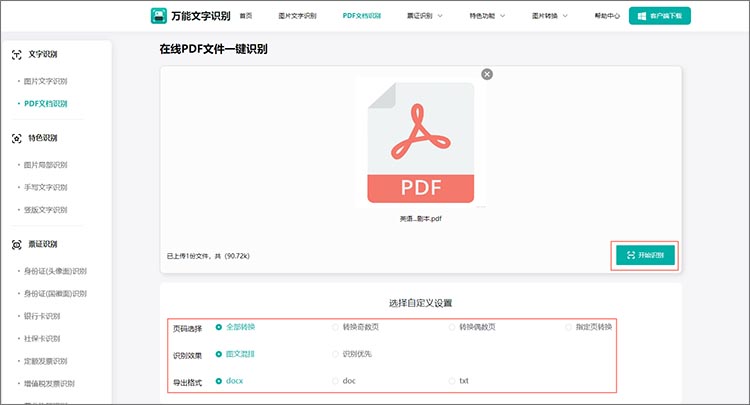Select 识别优先 recognition effect
This screenshot has width=750, height=405.
tap(336, 354)
